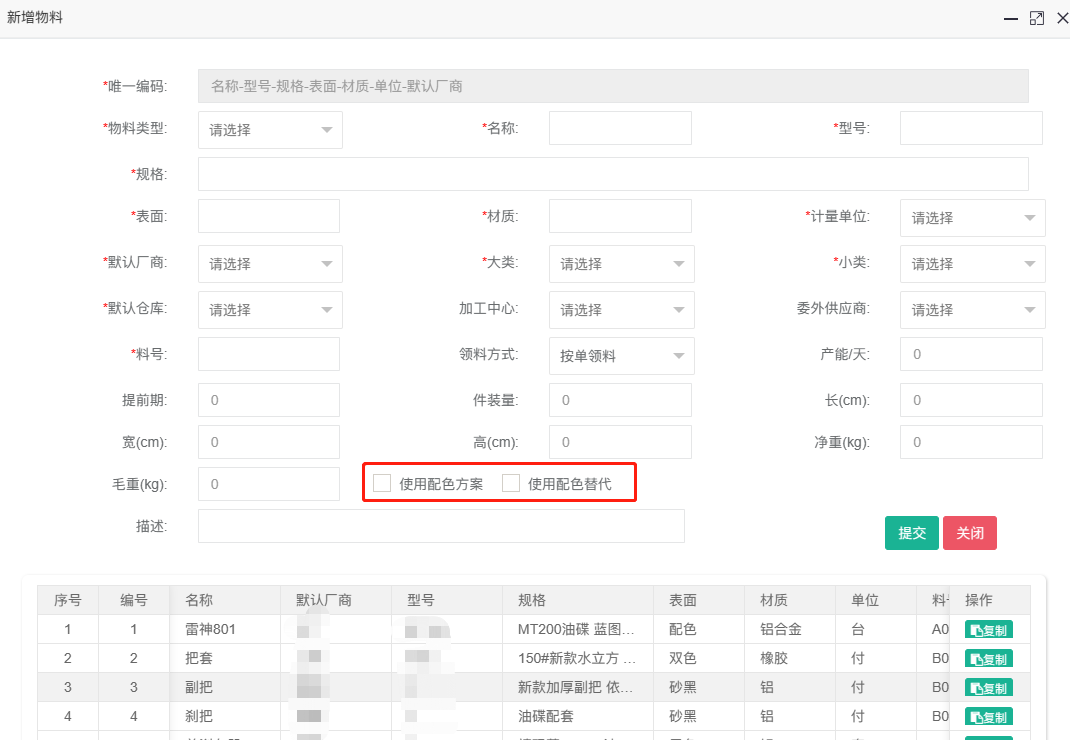
Task: Sort by the 名称 column header
Action: (x=199, y=600)
